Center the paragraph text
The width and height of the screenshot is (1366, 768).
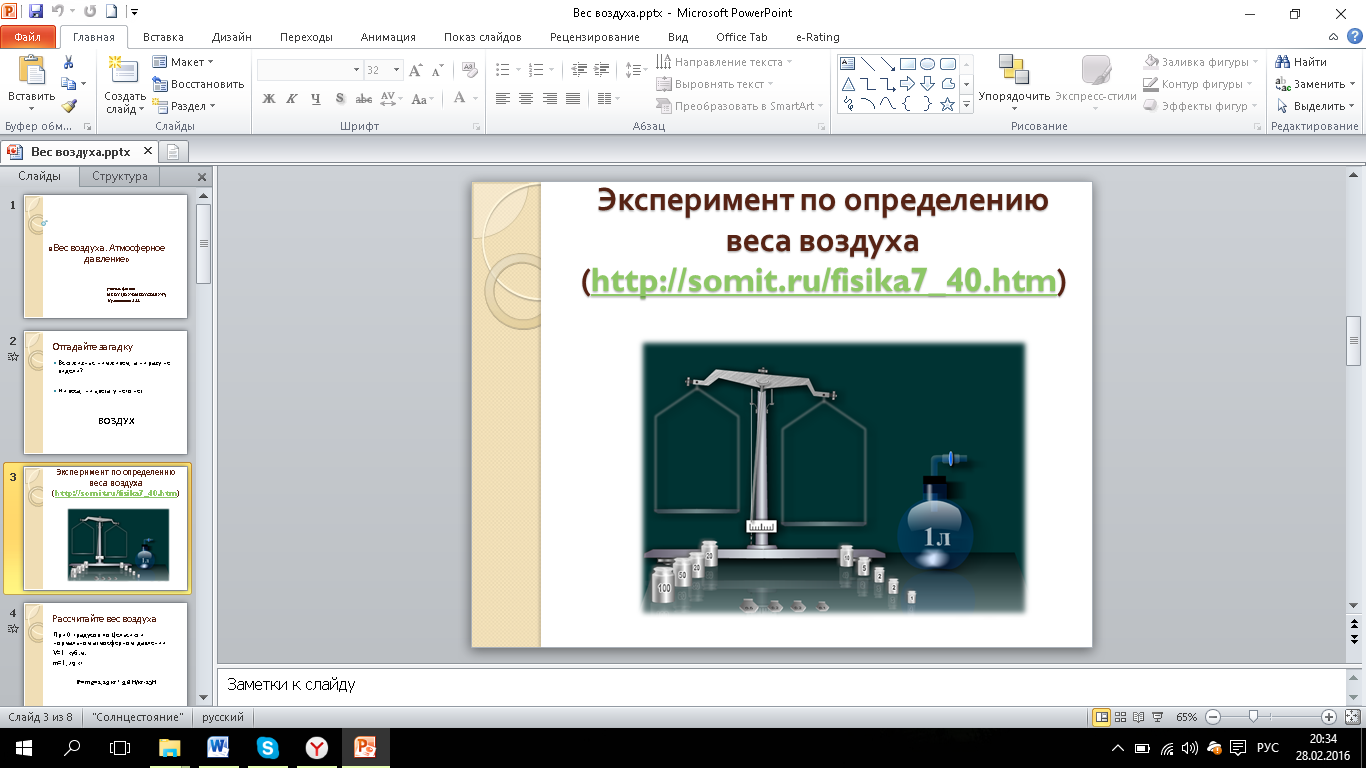[526, 98]
